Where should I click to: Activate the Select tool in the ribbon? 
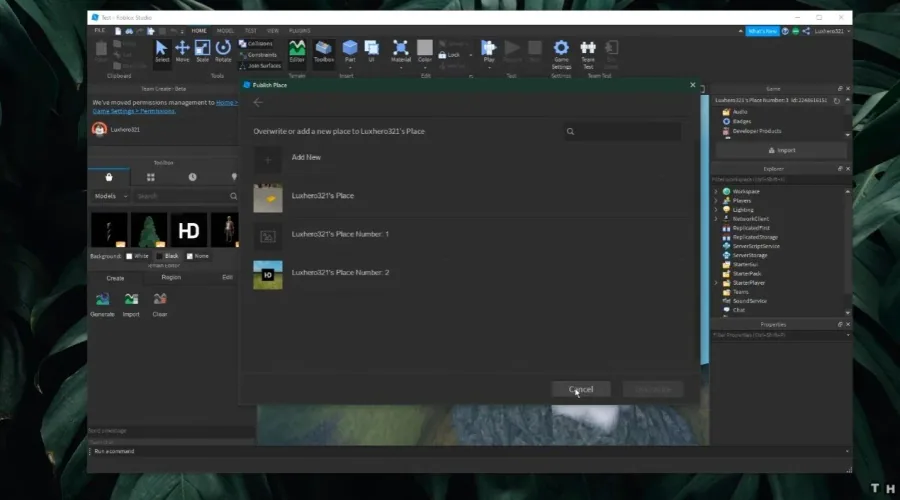162,51
